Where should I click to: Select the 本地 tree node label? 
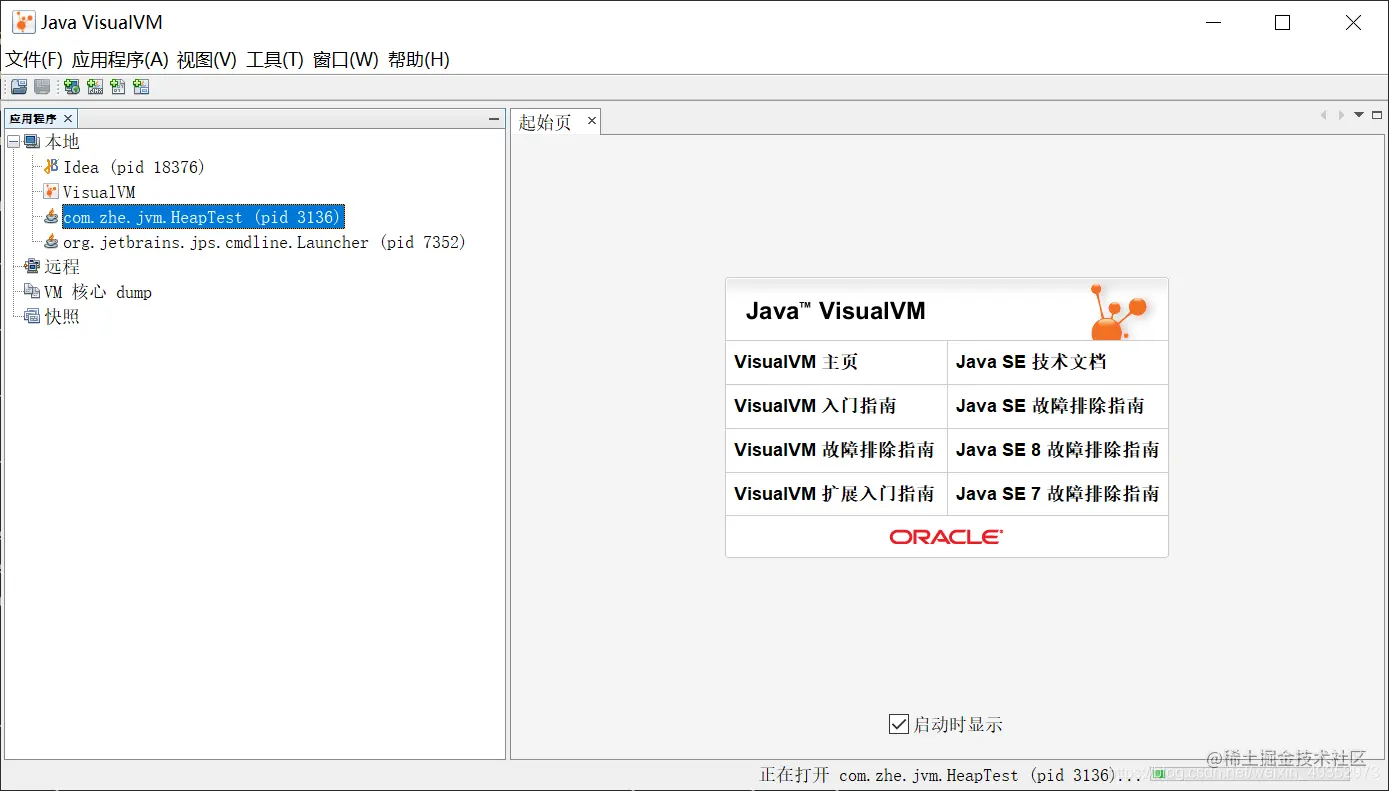click(x=62, y=142)
